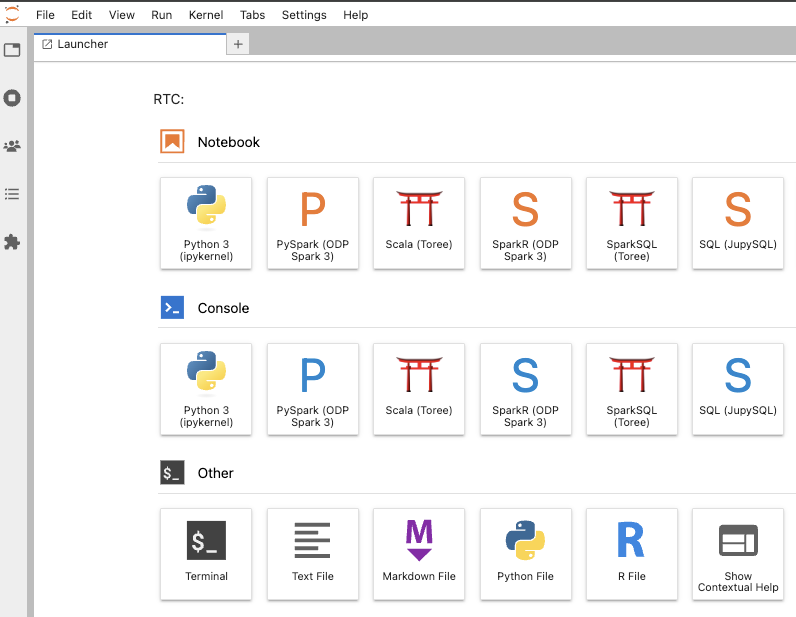Launch SQL (JupySQL) notebook
This screenshot has width=796, height=617.
pos(738,223)
